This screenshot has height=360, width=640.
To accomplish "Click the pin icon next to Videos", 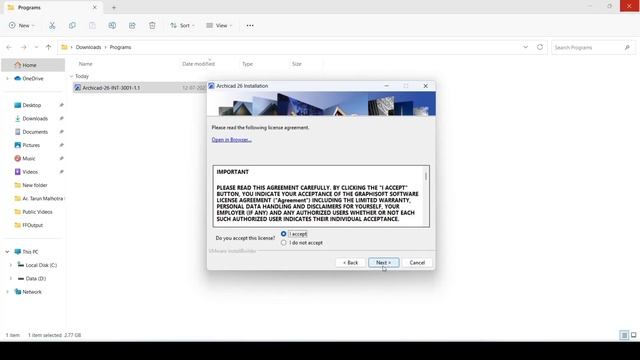I will [x=61, y=172].
